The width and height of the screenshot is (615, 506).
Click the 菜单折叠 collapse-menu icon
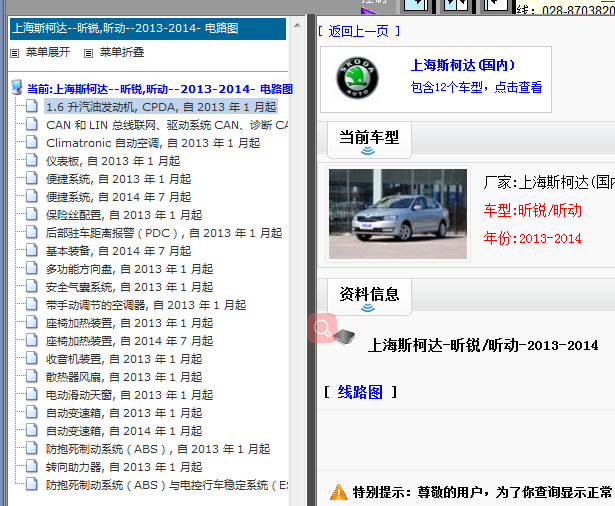click(89, 53)
